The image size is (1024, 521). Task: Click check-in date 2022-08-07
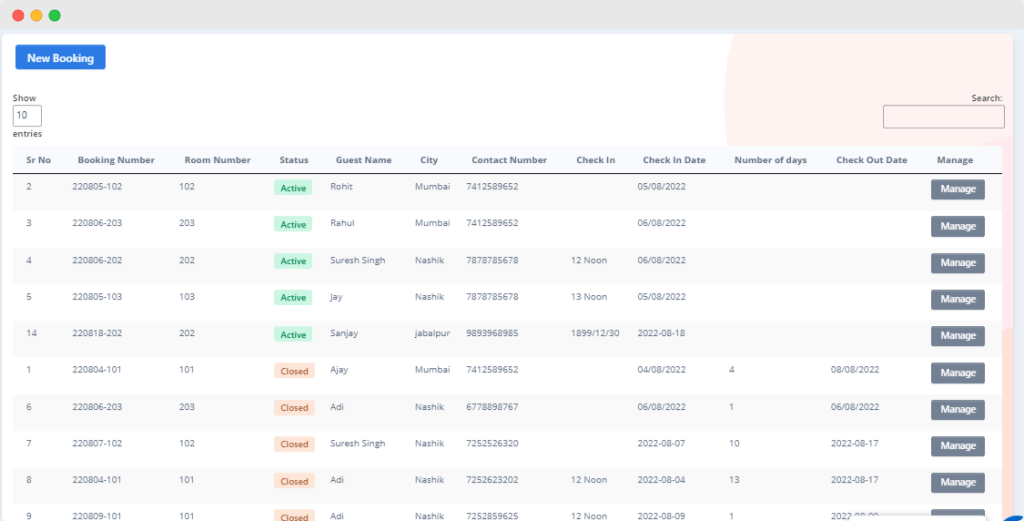(662, 444)
